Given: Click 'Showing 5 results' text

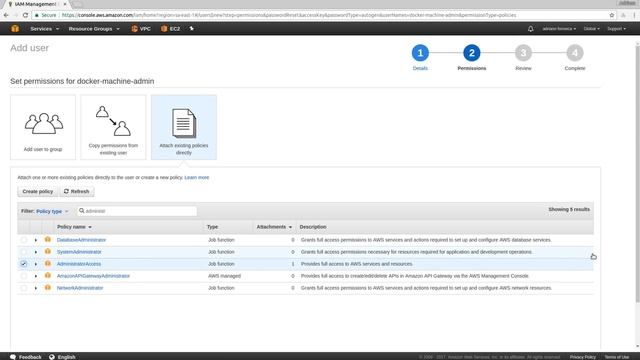Looking at the screenshot, I should [569, 209].
